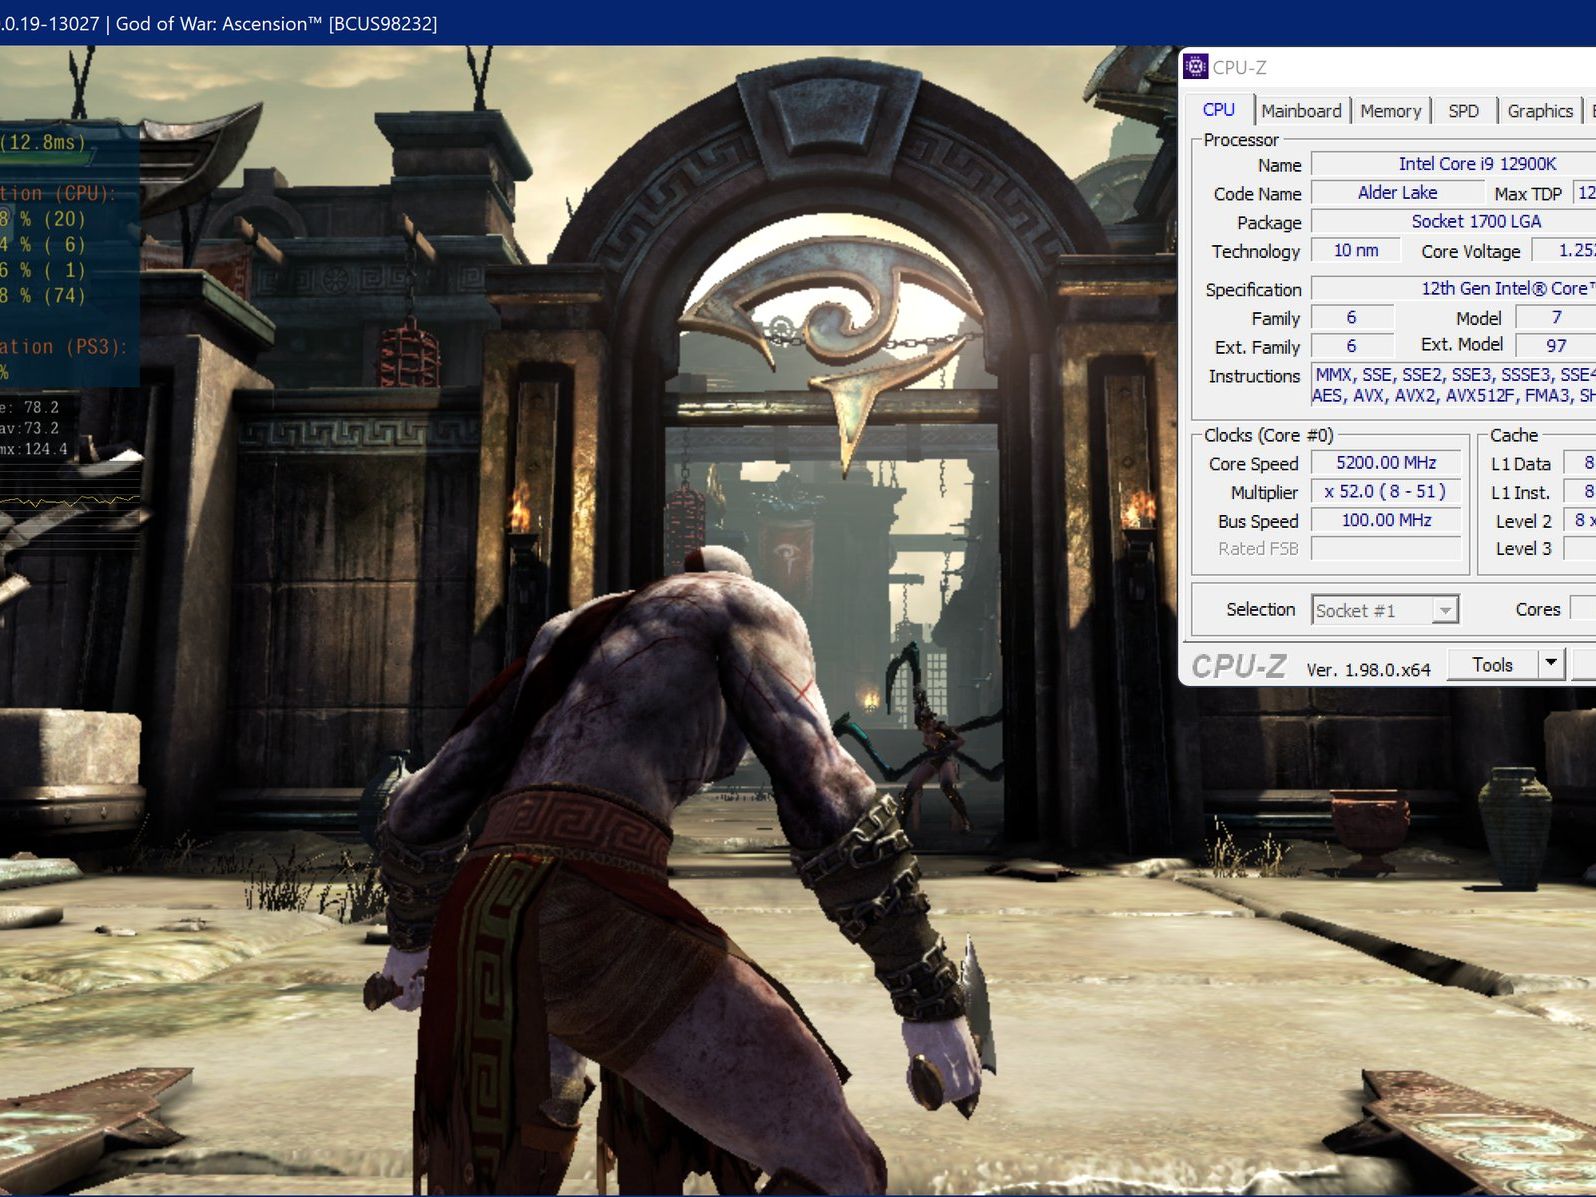Select the SPD tab in CPU-Z
The width and height of the screenshot is (1596, 1197).
(1463, 111)
